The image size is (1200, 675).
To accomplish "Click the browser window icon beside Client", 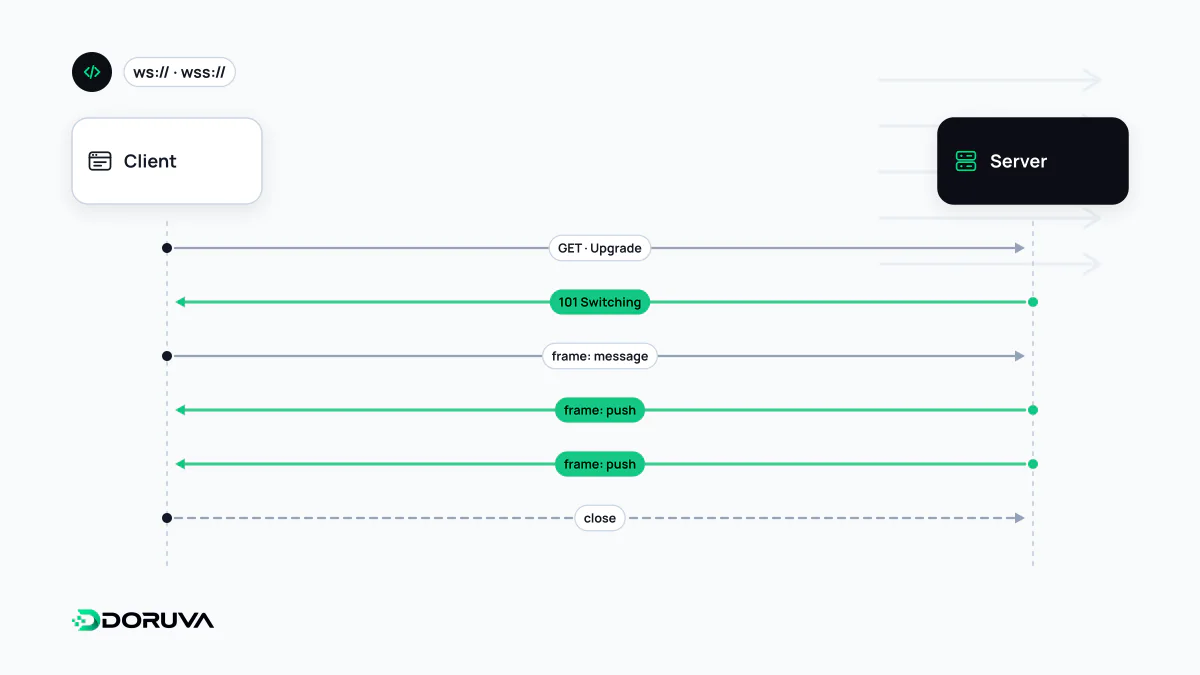I will pos(100,161).
